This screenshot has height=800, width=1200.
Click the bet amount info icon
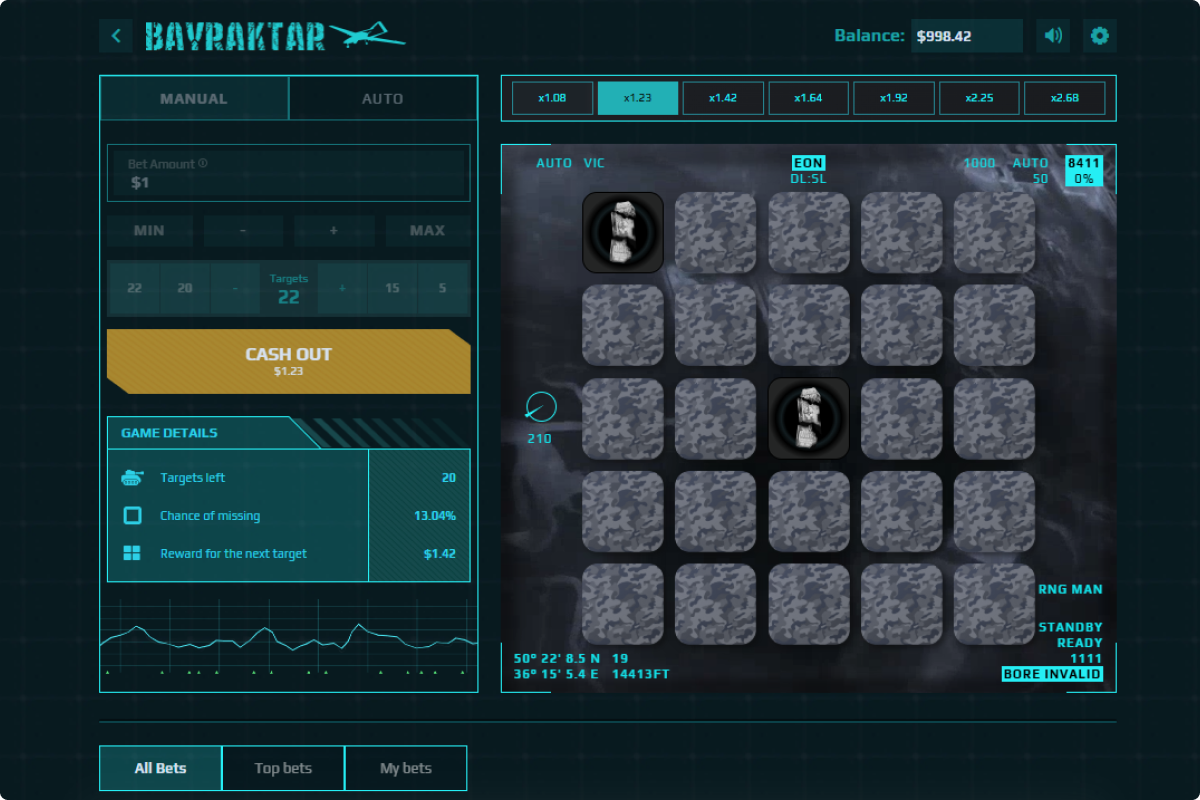[x=203, y=163]
